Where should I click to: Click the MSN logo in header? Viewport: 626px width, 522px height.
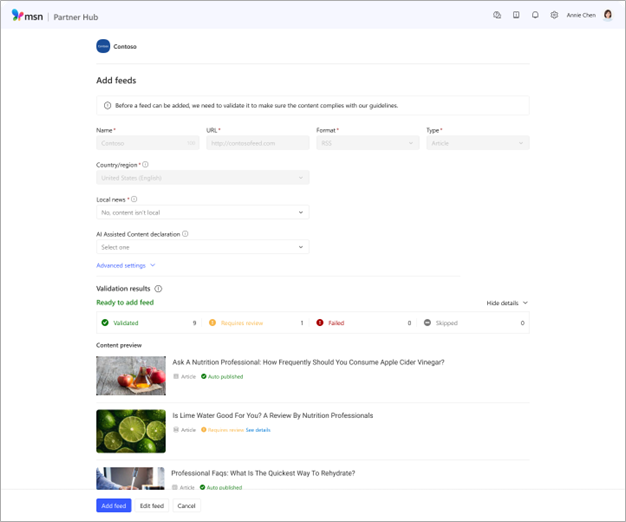coord(28,15)
